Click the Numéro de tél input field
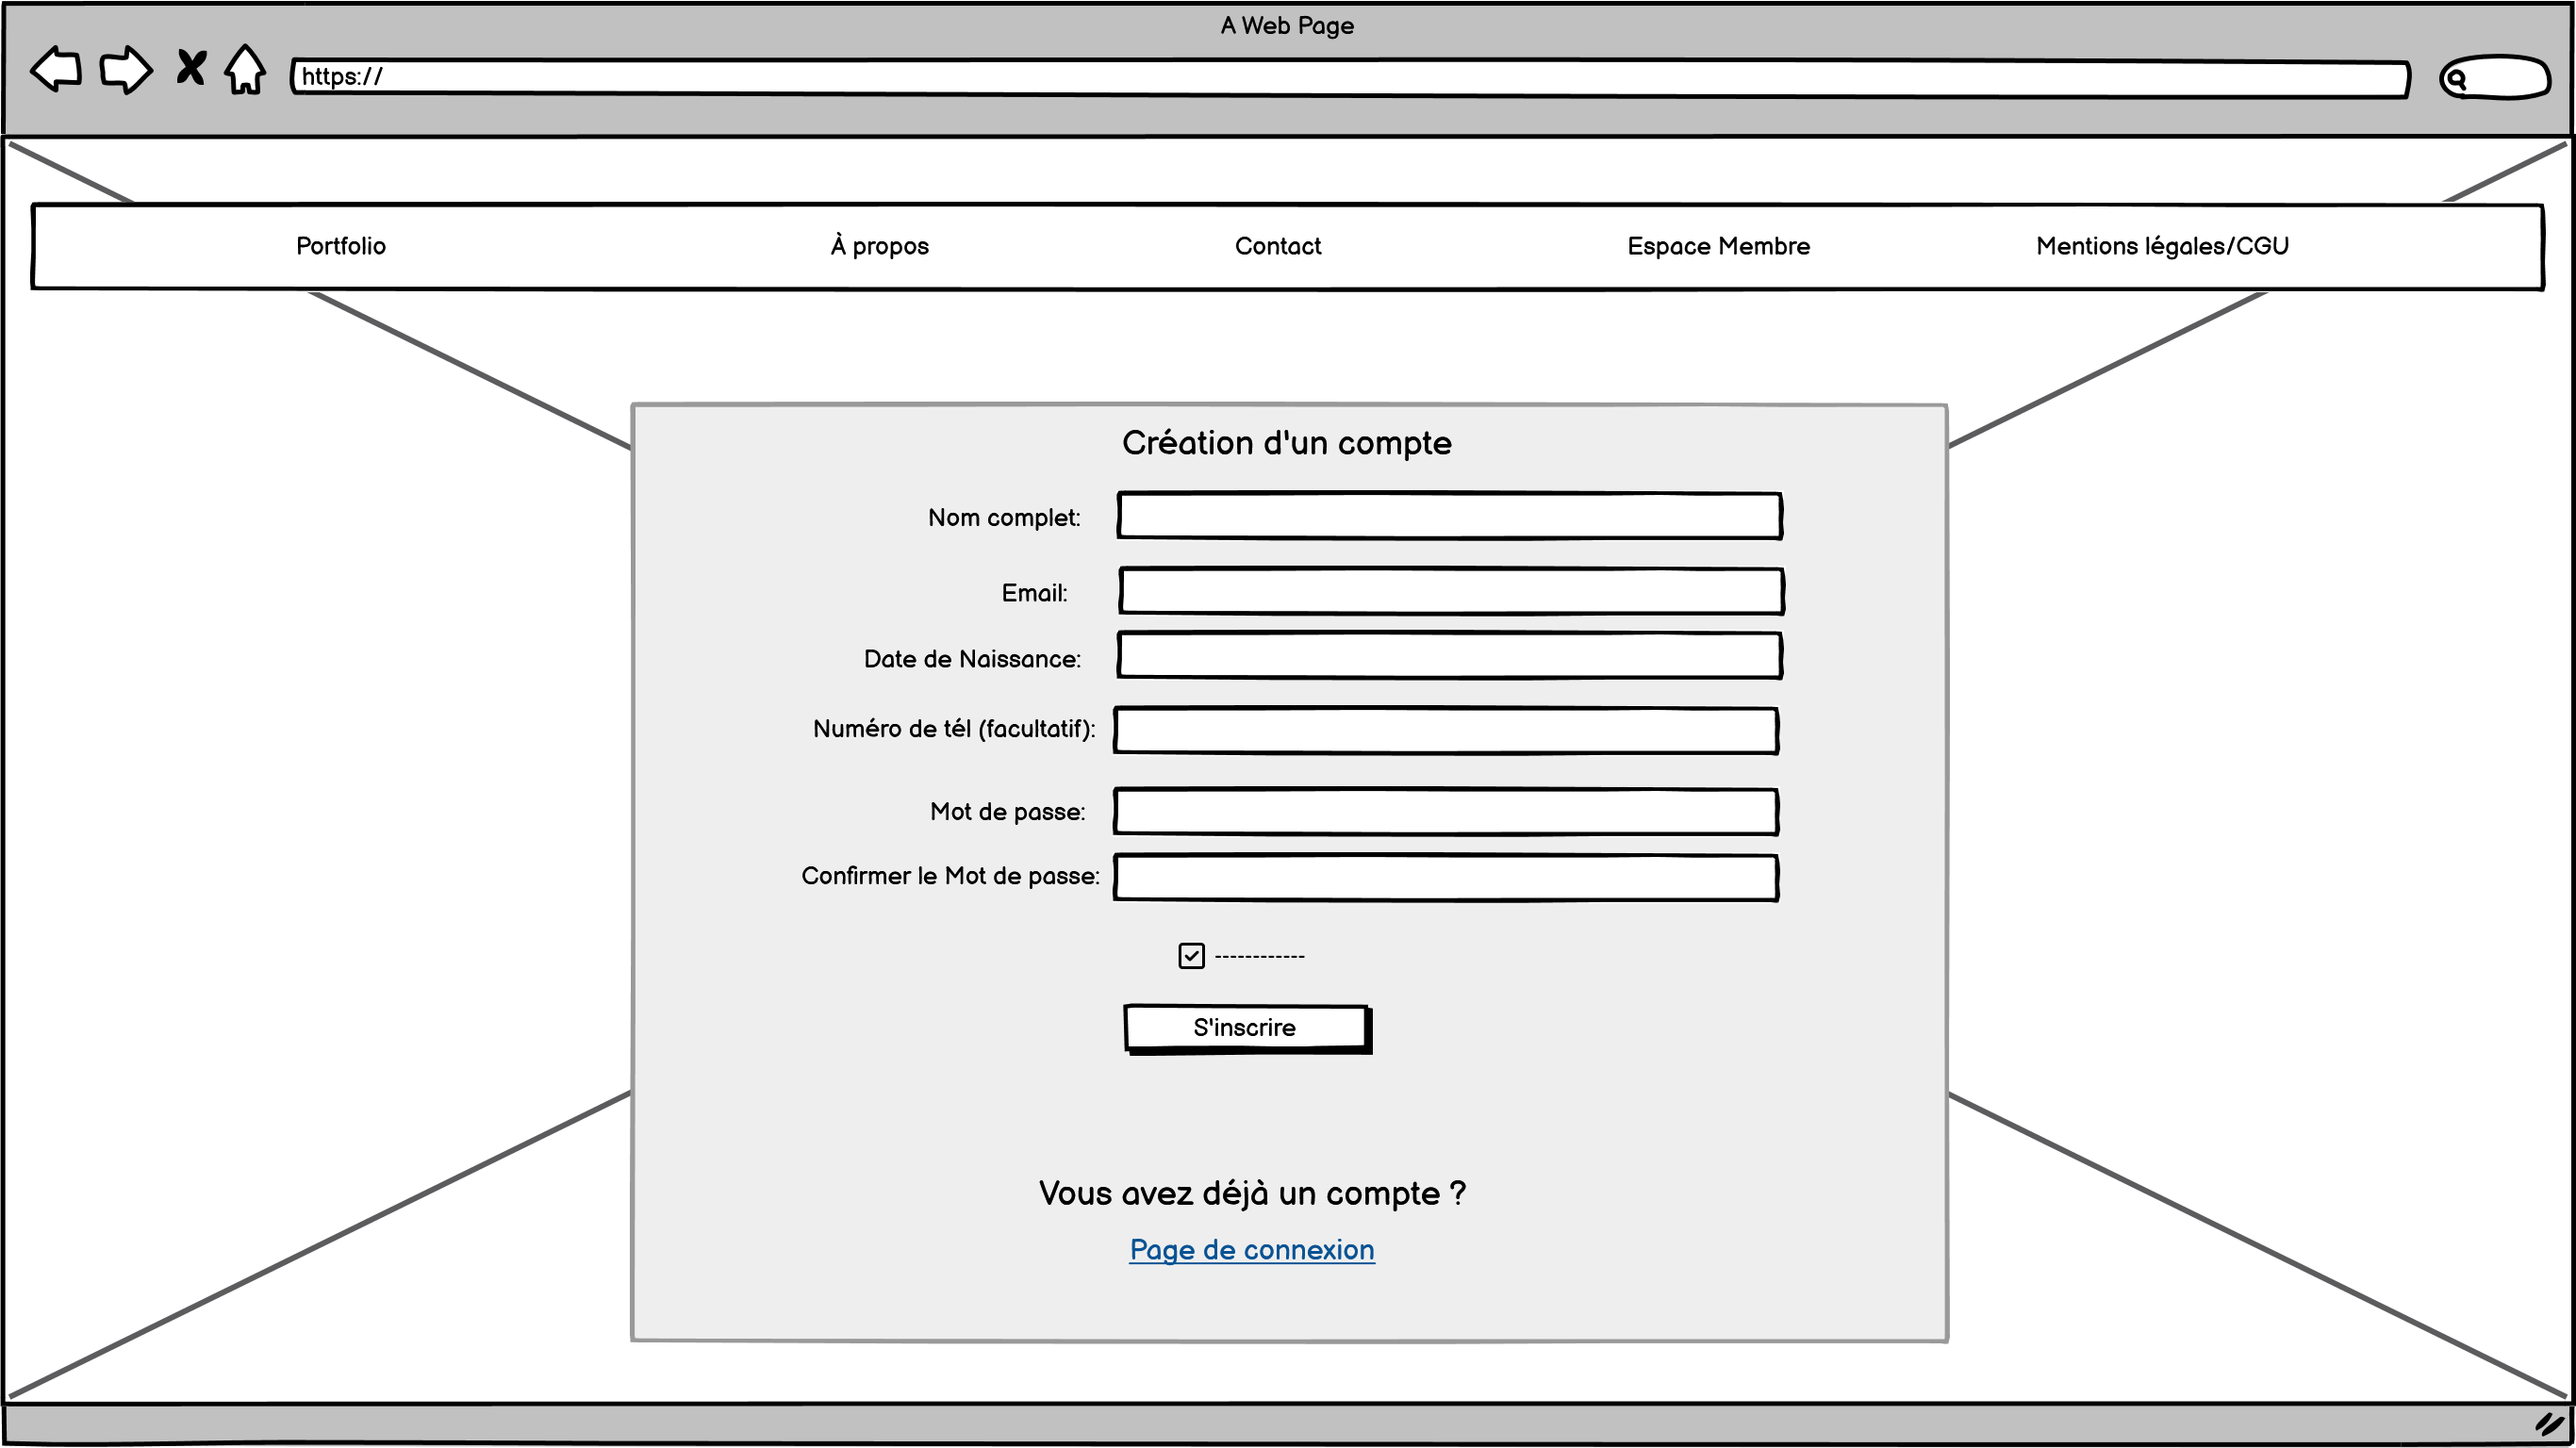Screen dimensions: 2576x1448 coord(1446,731)
